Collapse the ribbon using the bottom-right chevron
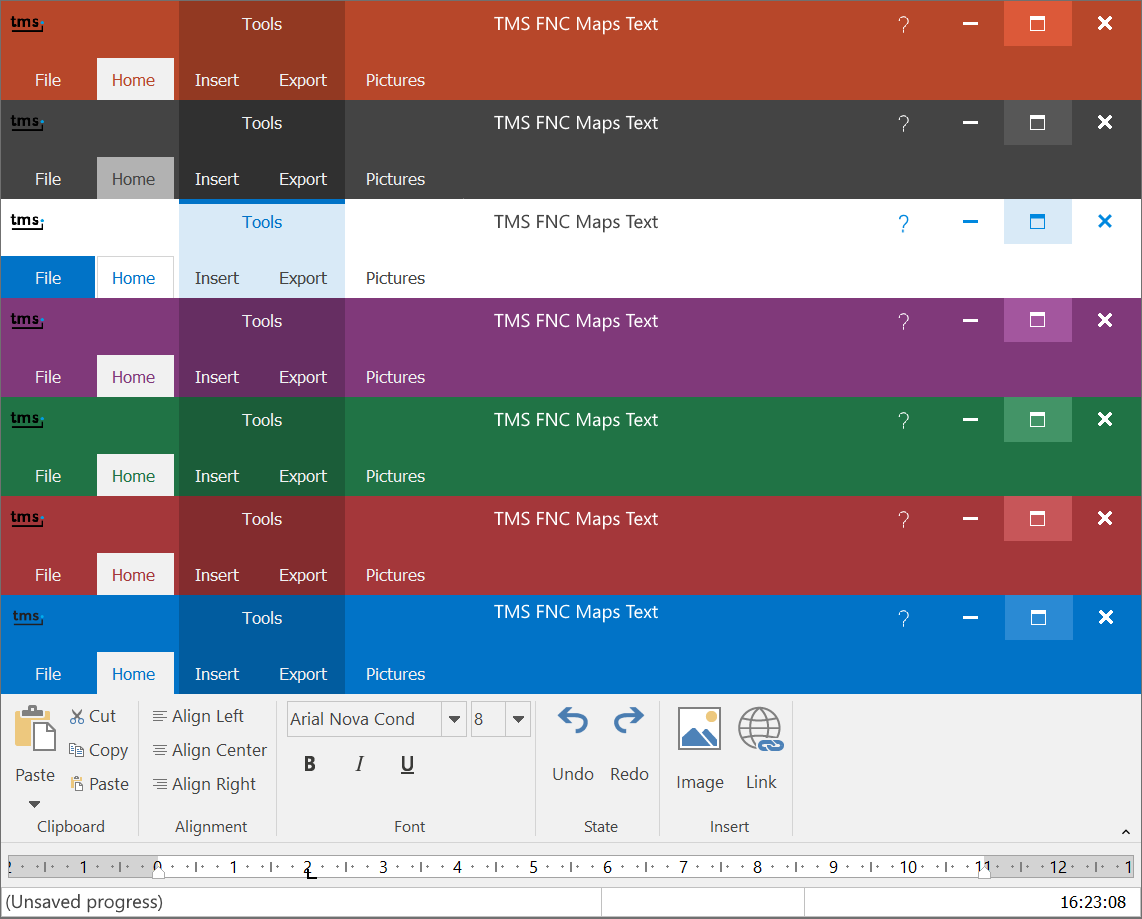Image resolution: width=1142 pixels, height=919 pixels. click(1125, 831)
